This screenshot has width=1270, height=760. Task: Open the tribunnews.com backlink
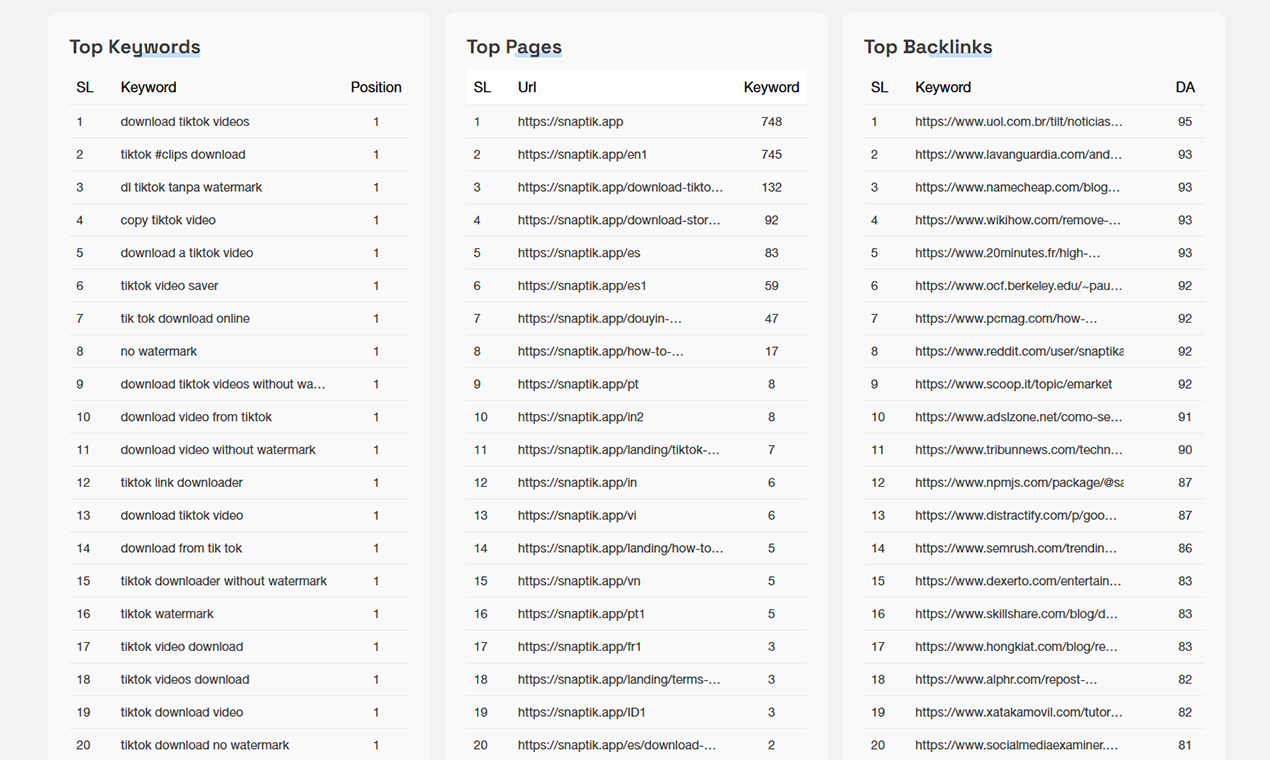[x=1019, y=450]
